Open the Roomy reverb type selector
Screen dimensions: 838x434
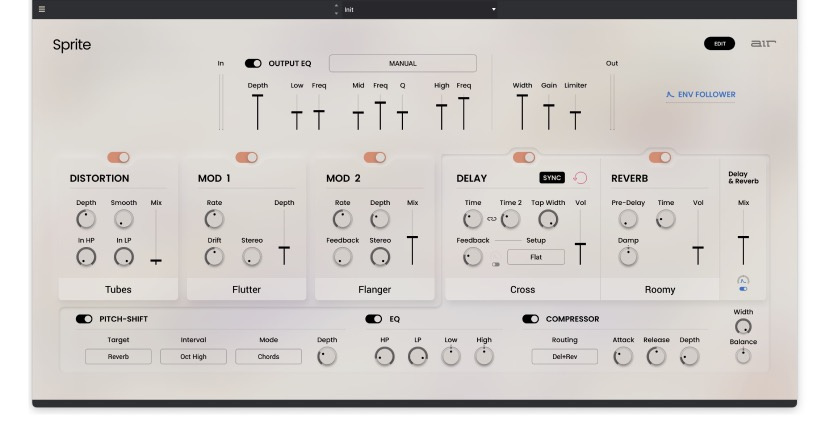[660, 289]
